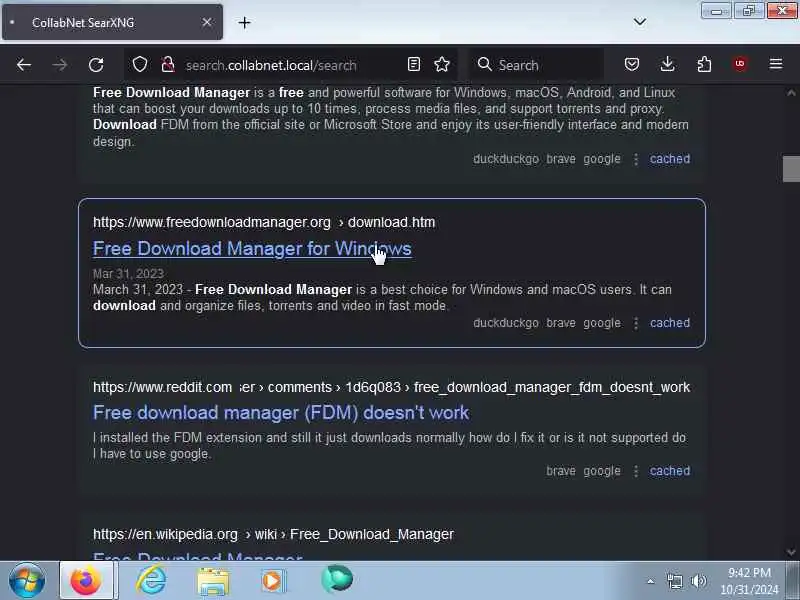Open Free download manager (FDM) doesn't work link
The image size is (800, 600).
(281, 412)
